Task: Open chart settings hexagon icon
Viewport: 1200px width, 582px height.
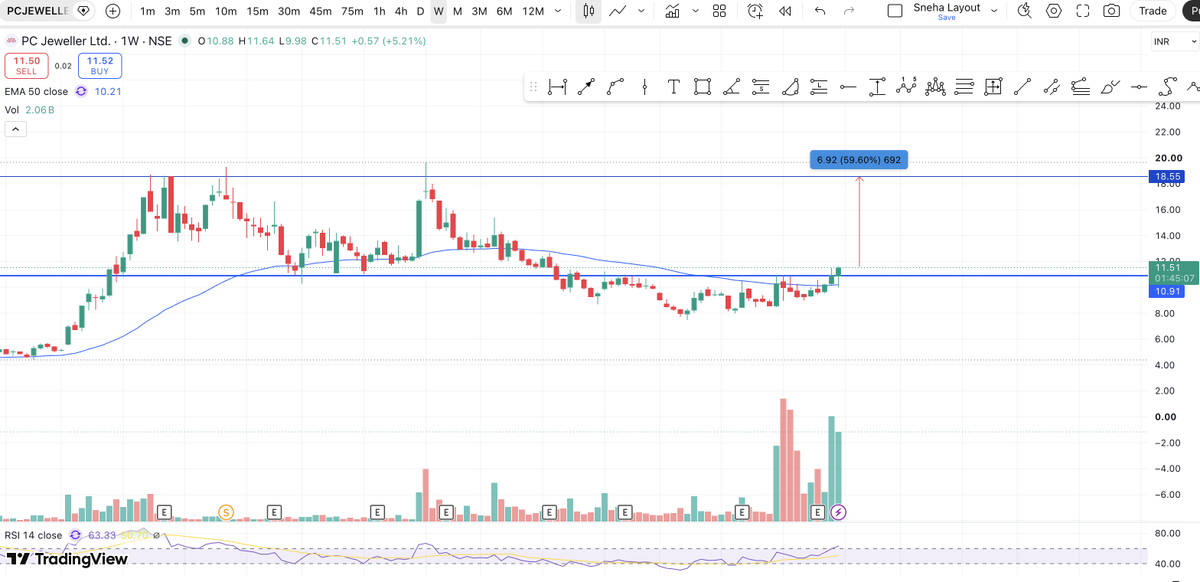Action: [x=1053, y=11]
